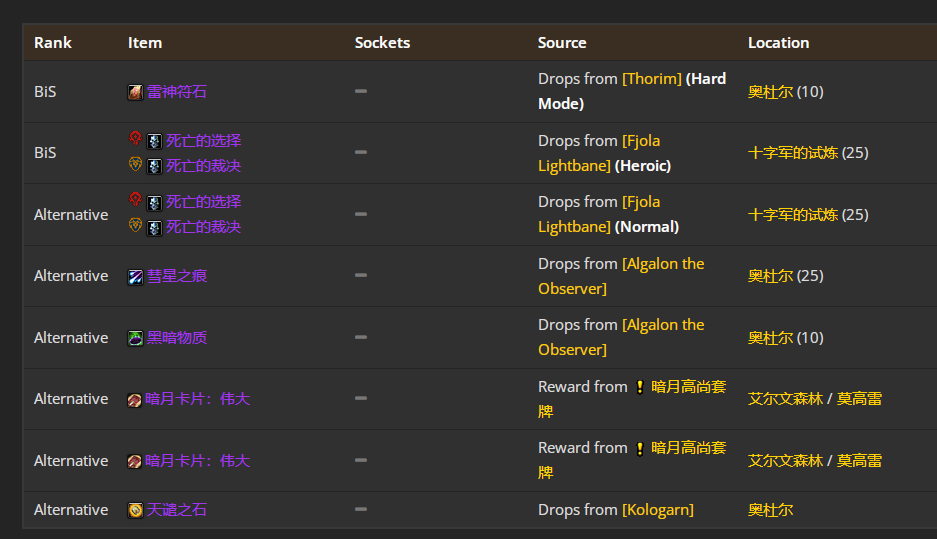Viewport: 937px width, 539px height.
Task: Click the 雷神符石 trinket icon
Action: click(x=135, y=92)
